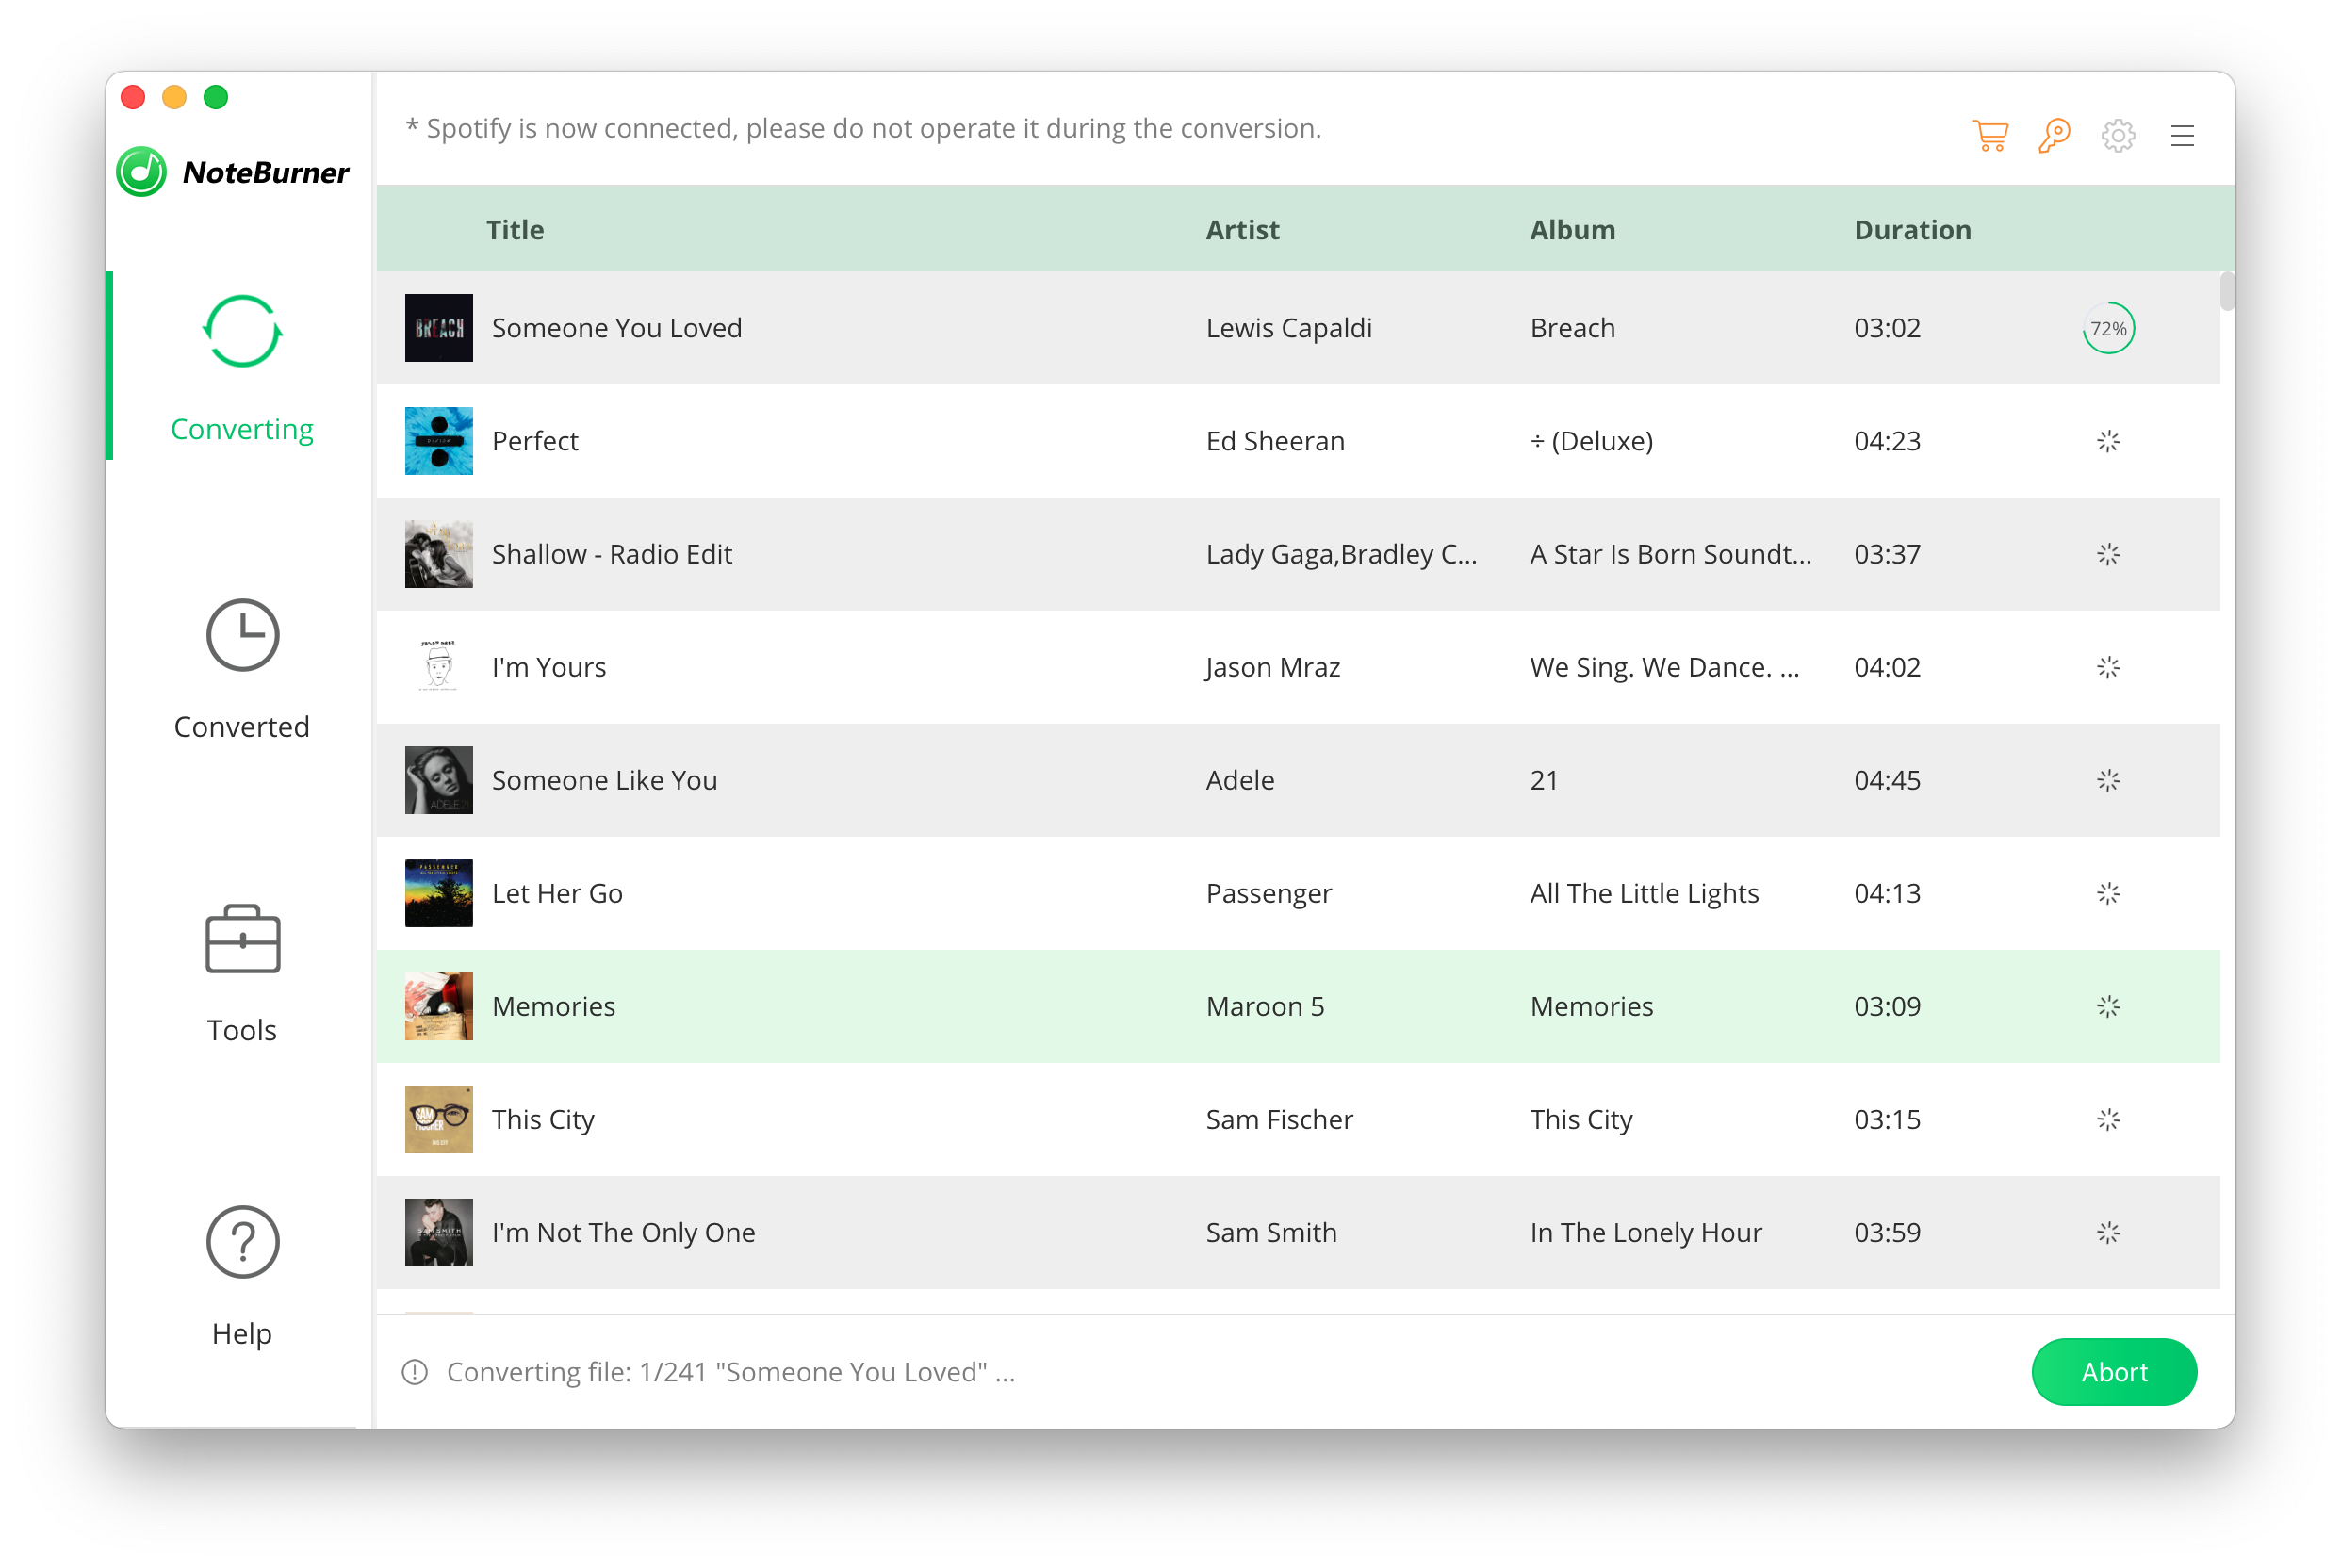Select the Album column header

1571,229
